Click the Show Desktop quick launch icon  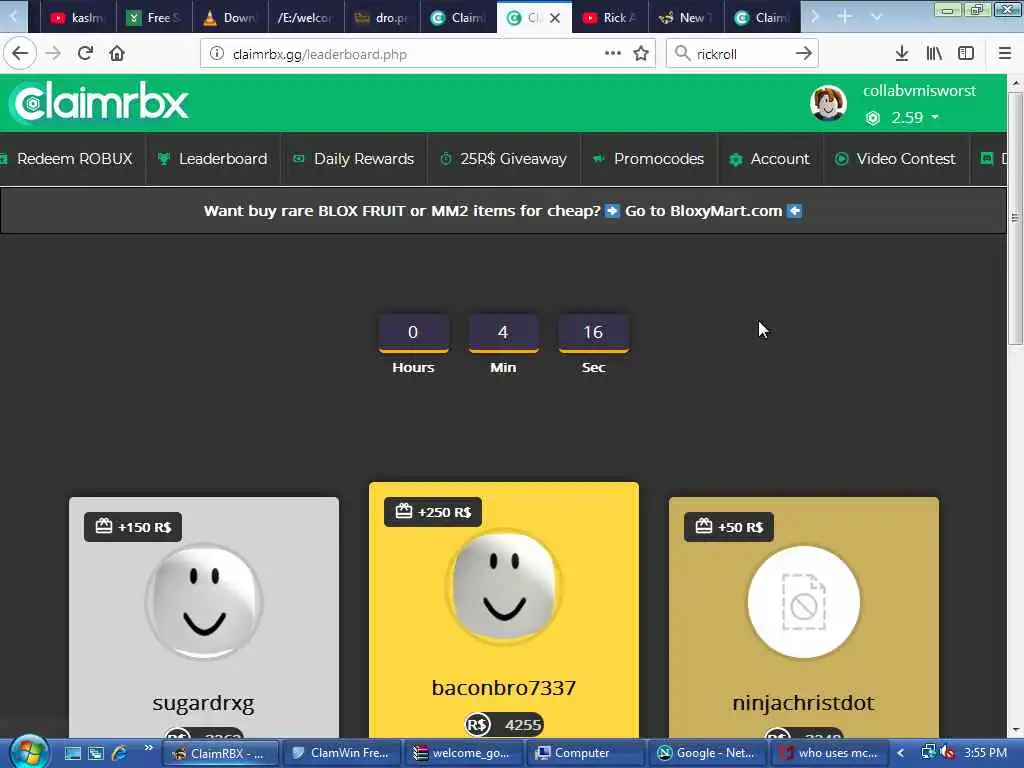72,753
